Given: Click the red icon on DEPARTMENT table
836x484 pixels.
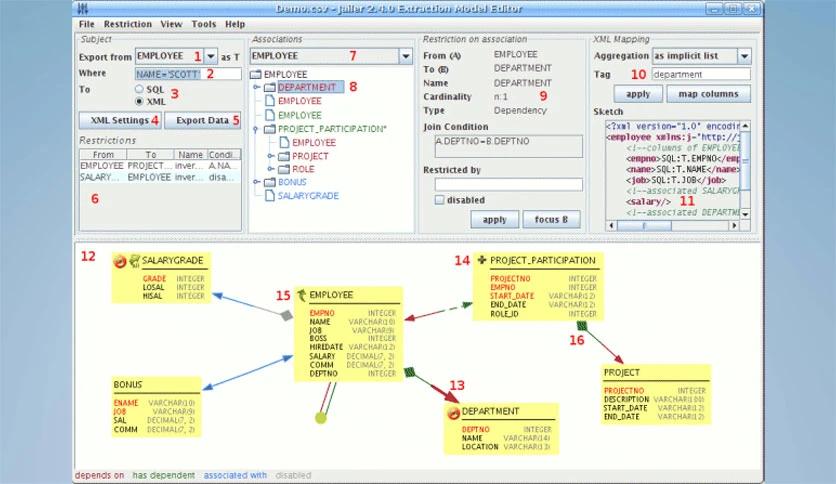Looking at the screenshot, I should coord(453,412).
